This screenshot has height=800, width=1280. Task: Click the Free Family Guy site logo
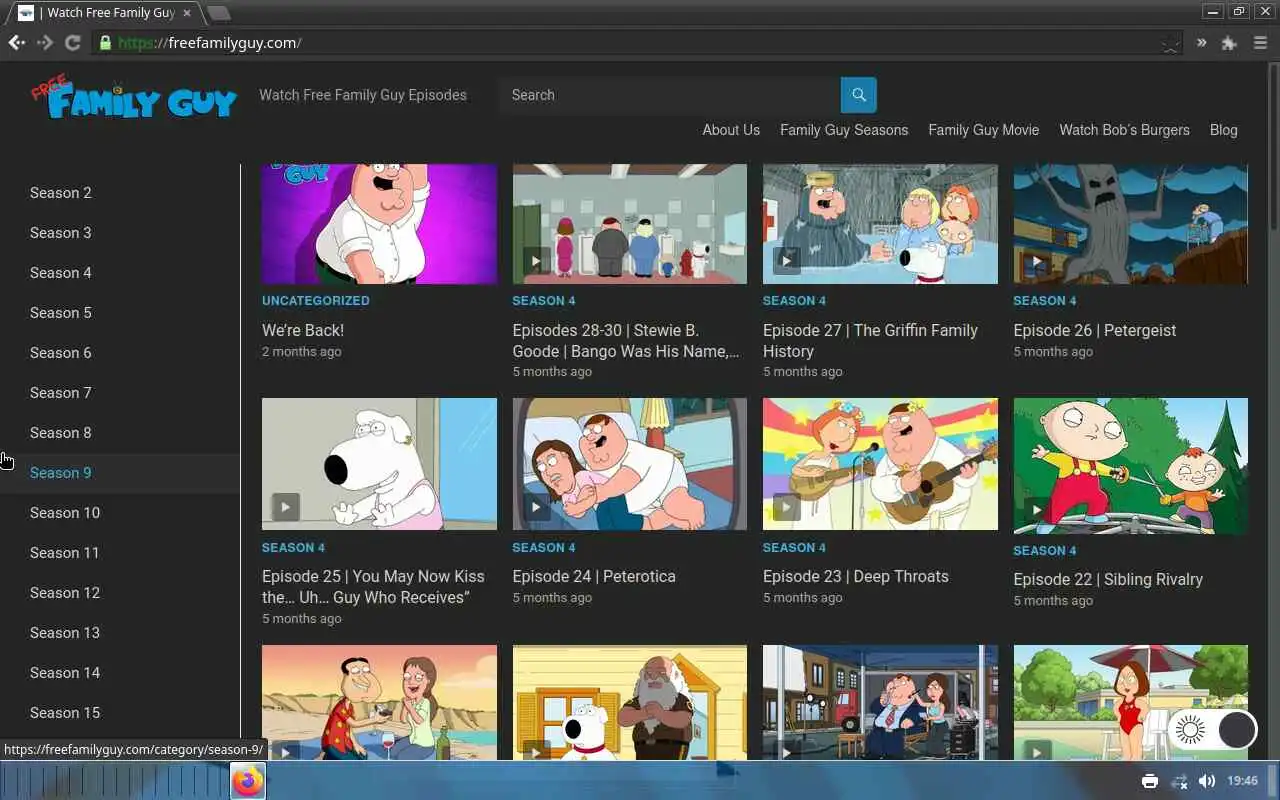point(134,97)
